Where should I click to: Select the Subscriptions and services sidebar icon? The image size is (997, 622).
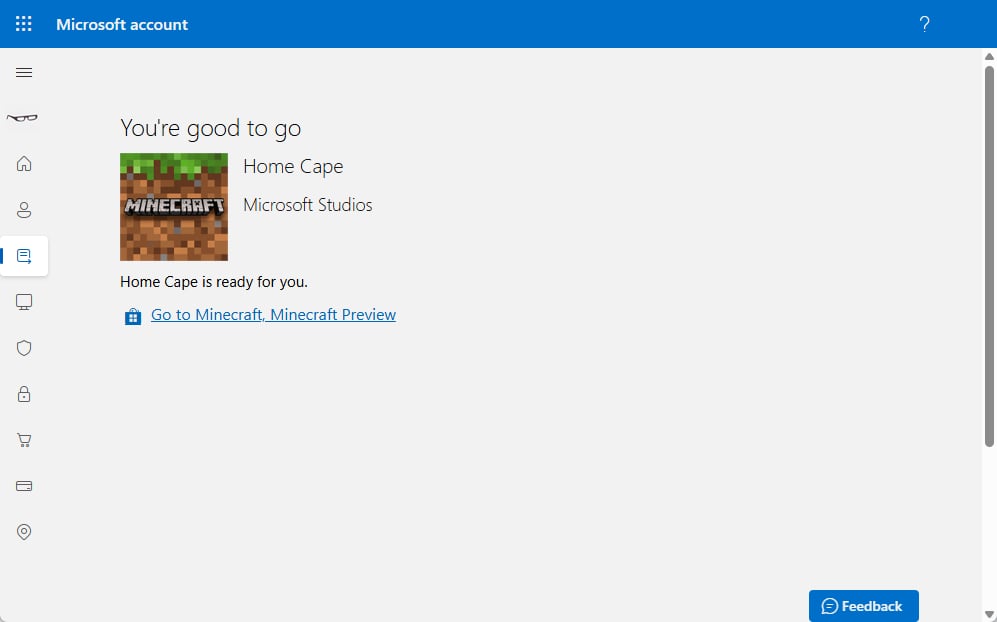[x=24, y=256]
